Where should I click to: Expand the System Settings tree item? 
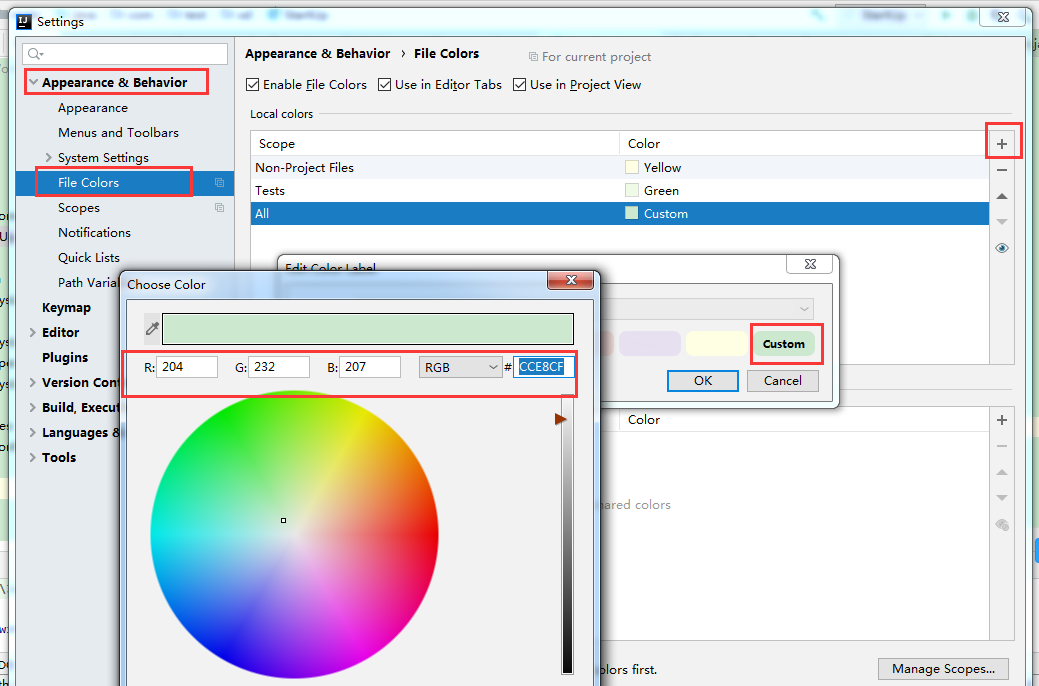click(x=48, y=157)
